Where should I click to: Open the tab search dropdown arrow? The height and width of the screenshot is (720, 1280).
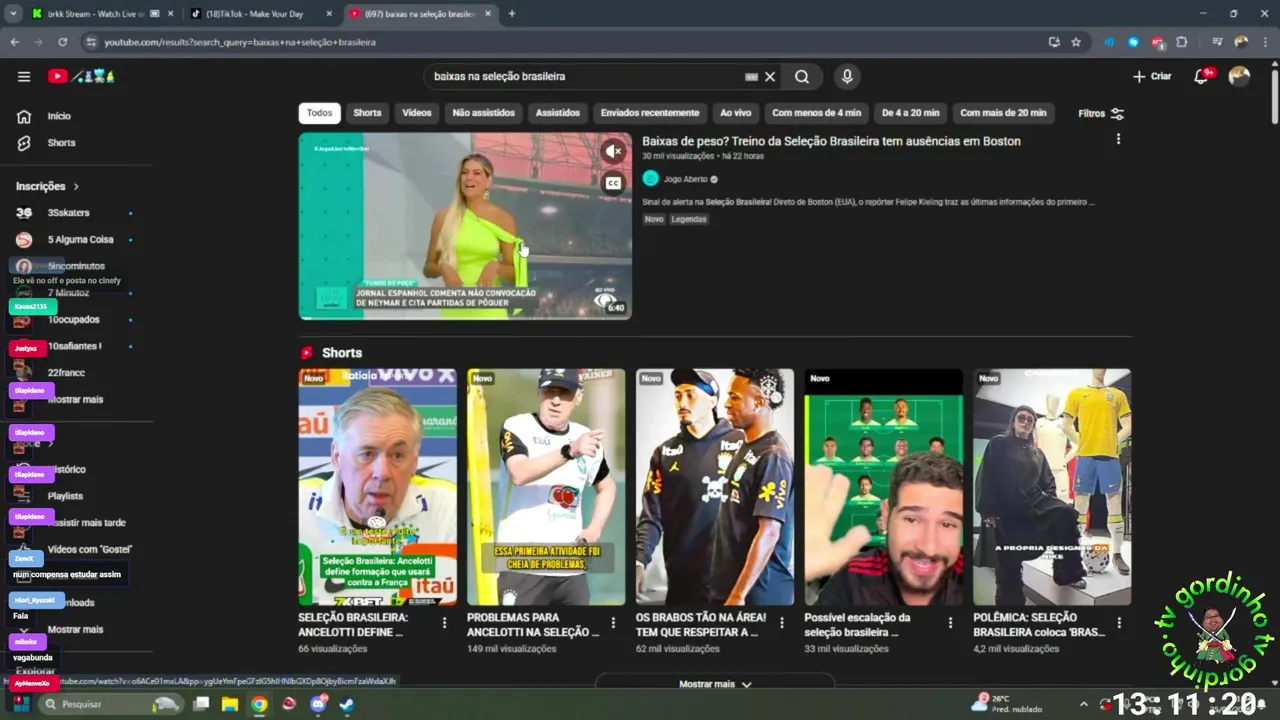(13, 14)
